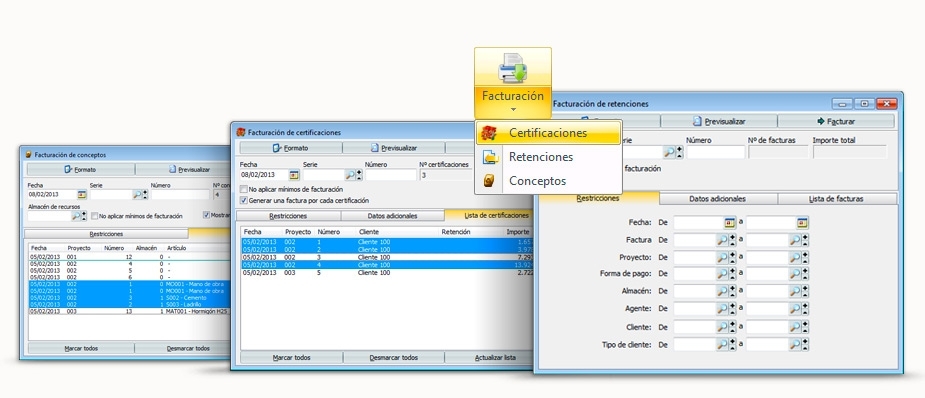The width and height of the screenshot is (925, 398).
Task: Click Desmarcar todos in certificaciones window
Action: click(x=393, y=357)
